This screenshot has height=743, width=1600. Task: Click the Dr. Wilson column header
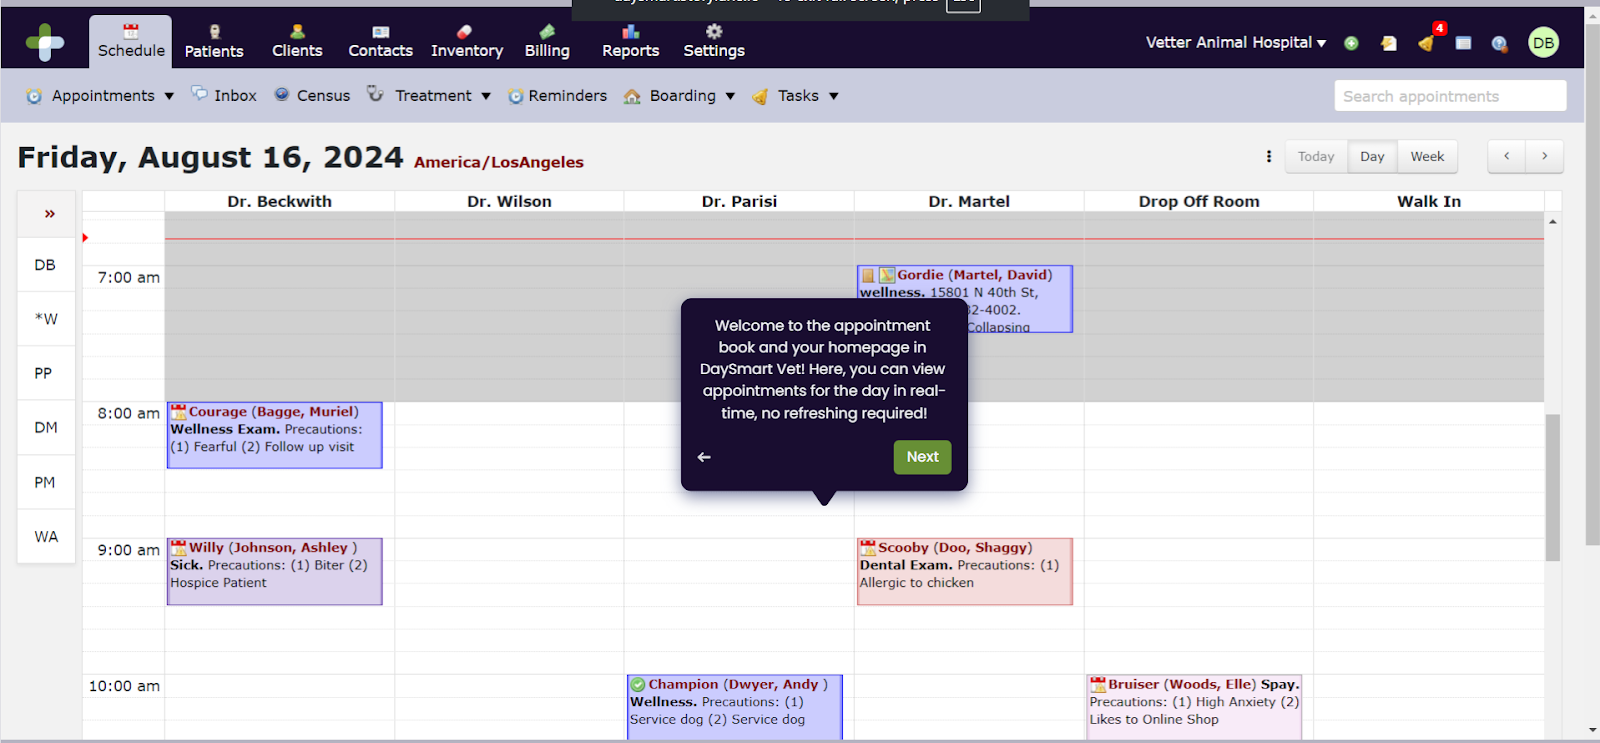(509, 201)
